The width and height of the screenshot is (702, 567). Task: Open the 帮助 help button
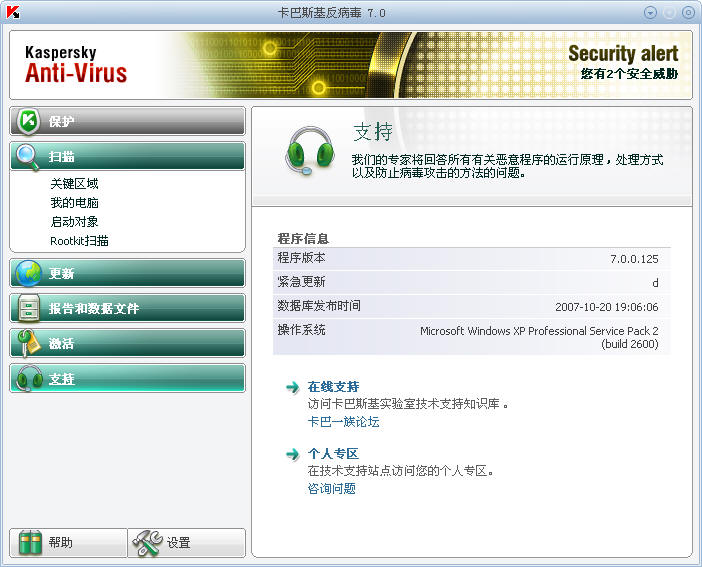pyautogui.click(x=68, y=543)
